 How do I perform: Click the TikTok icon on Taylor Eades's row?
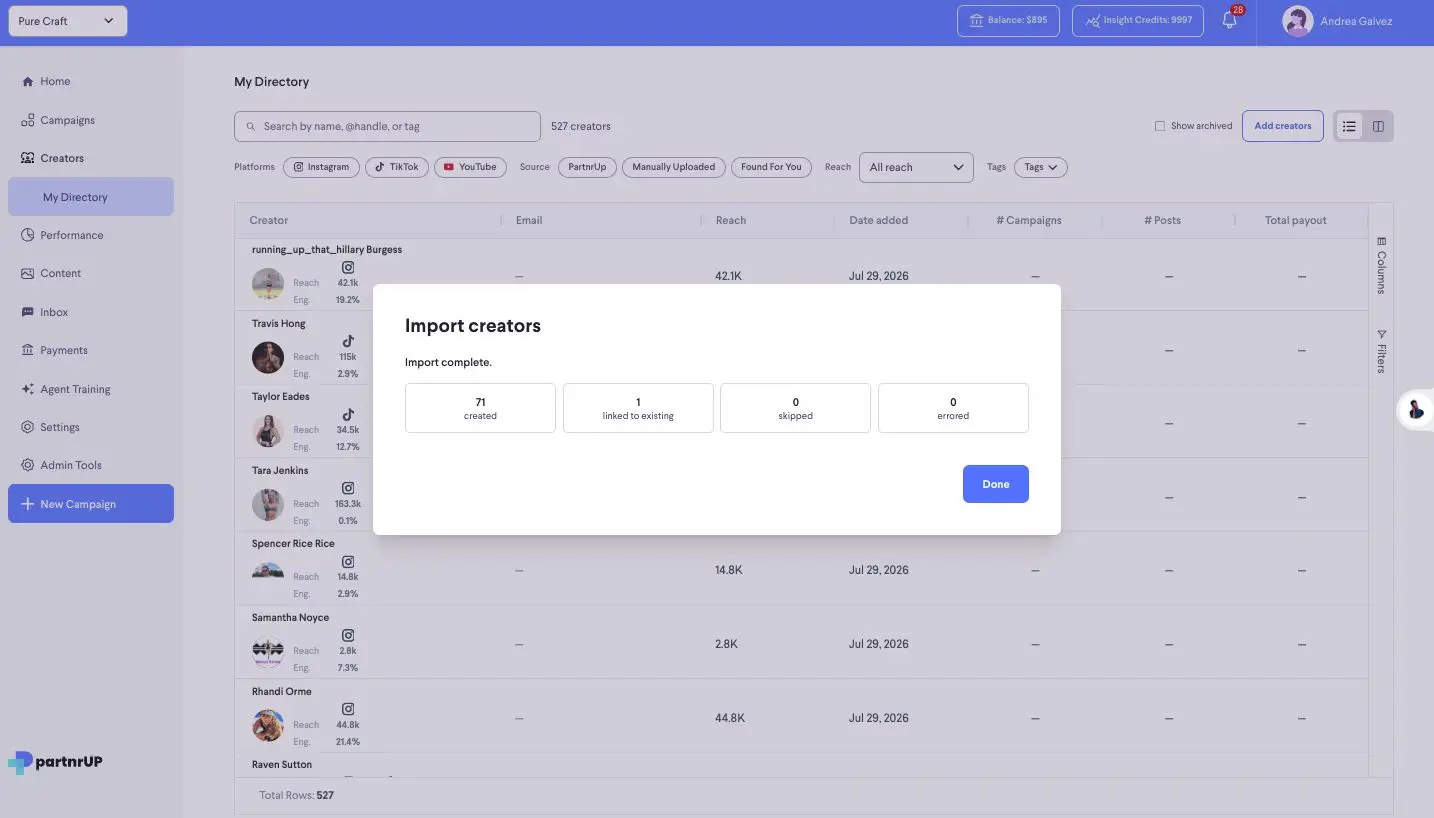click(x=348, y=414)
